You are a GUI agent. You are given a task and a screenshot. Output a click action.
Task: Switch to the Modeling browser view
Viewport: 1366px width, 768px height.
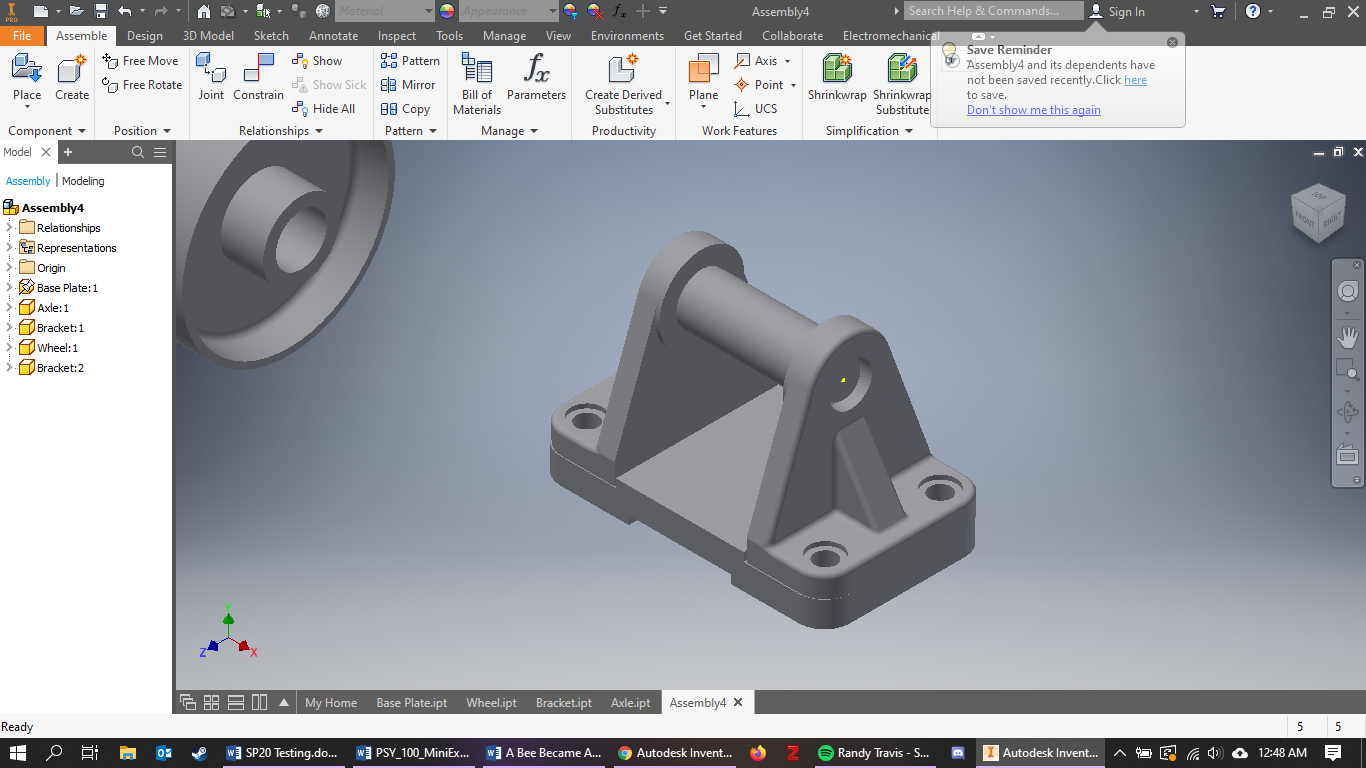tap(83, 181)
